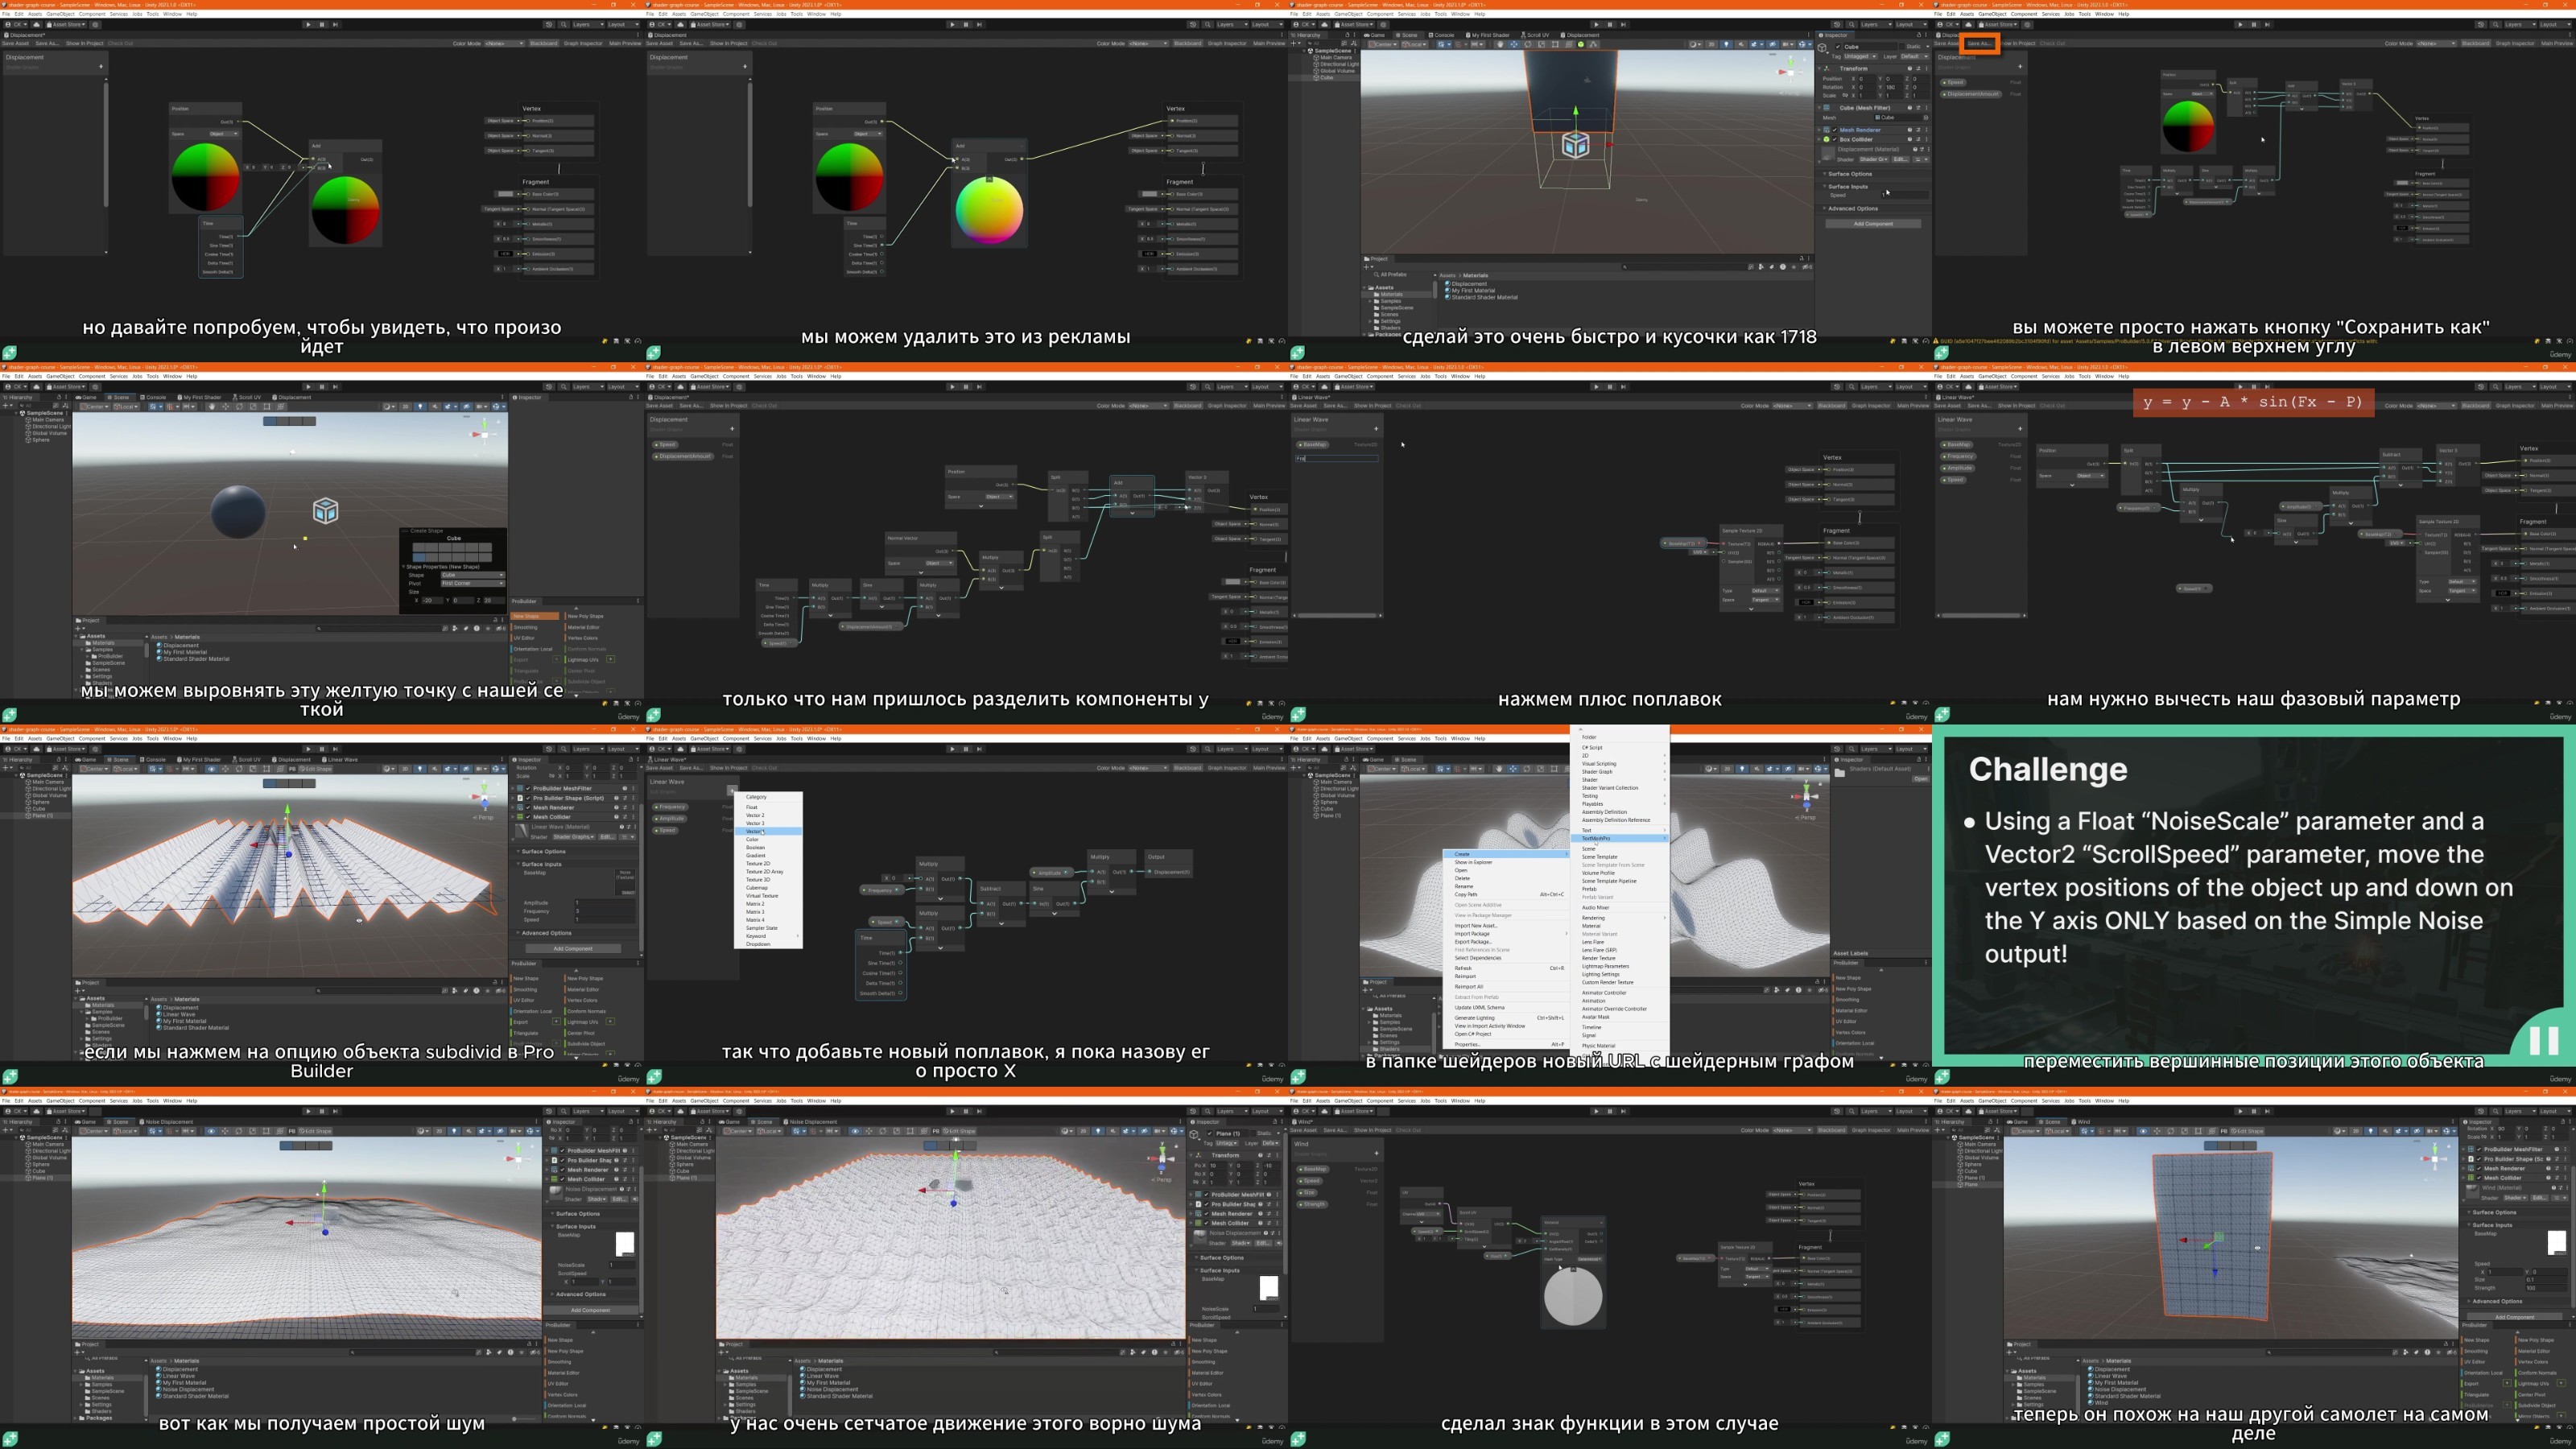This screenshot has height=1449, width=2576.
Task: Choose TextMeshPro in the Create submenu
Action: pos(1620,839)
